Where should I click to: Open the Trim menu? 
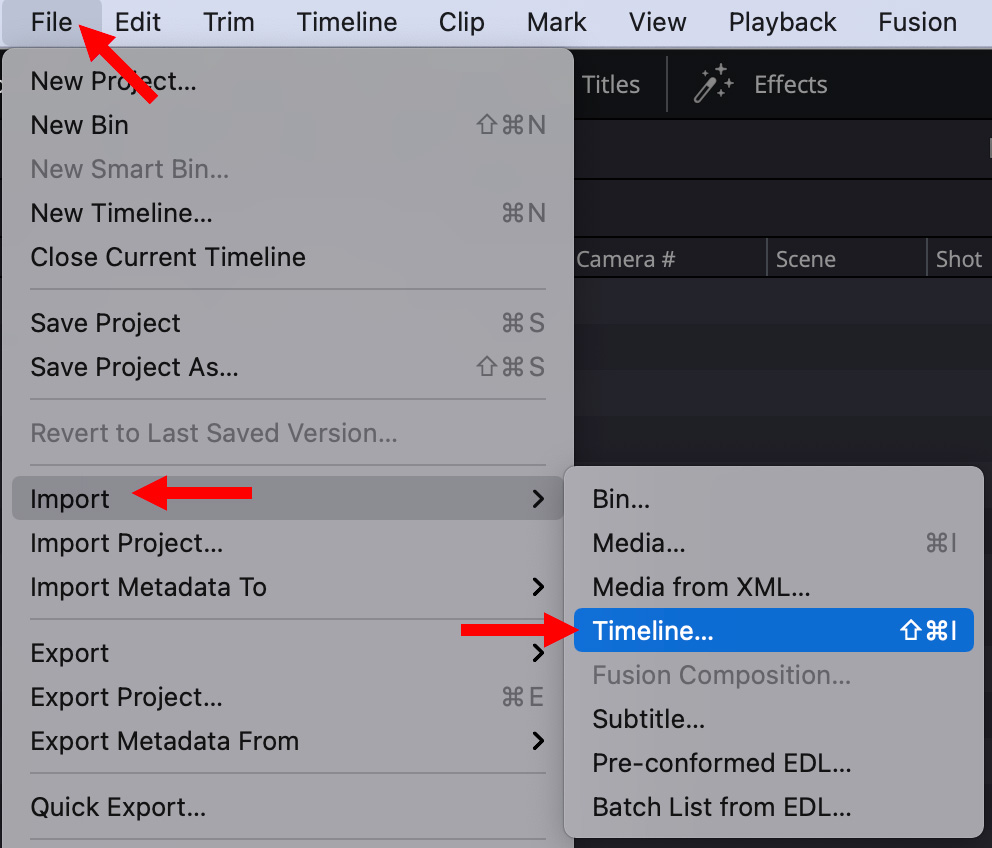click(x=228, y=23)
